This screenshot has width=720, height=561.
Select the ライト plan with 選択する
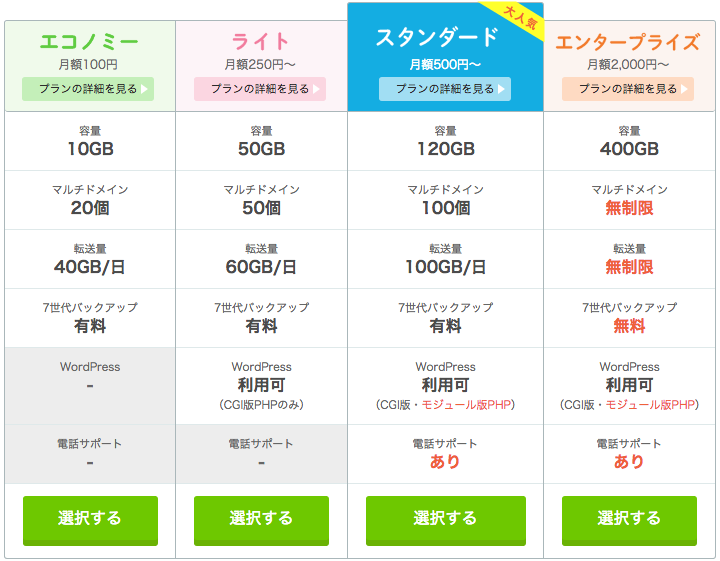261,521
